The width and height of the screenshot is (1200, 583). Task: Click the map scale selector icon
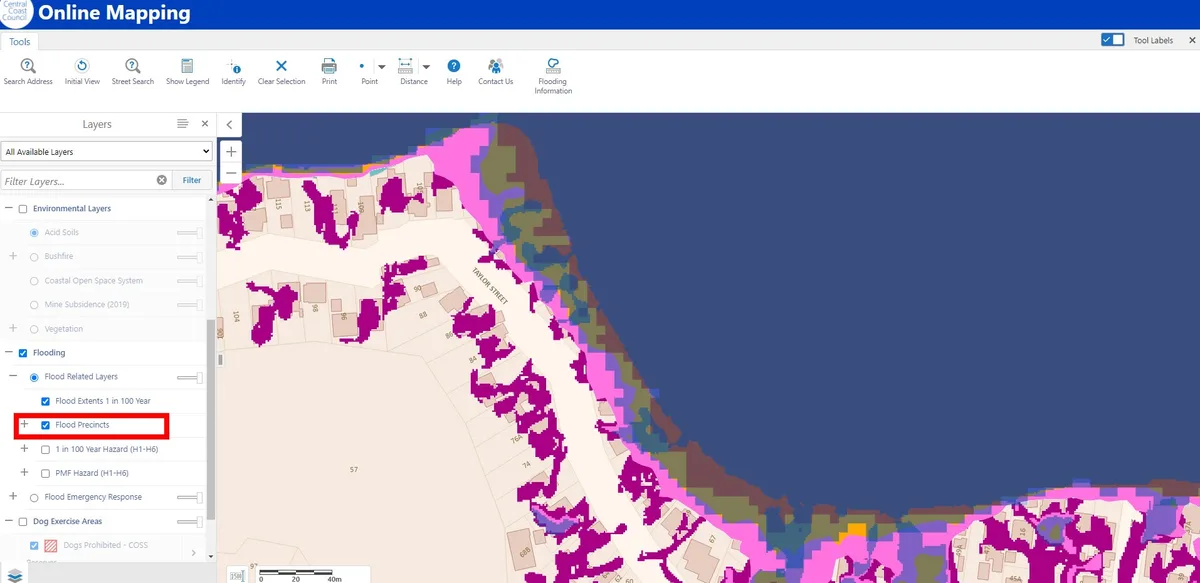[236, 575]
